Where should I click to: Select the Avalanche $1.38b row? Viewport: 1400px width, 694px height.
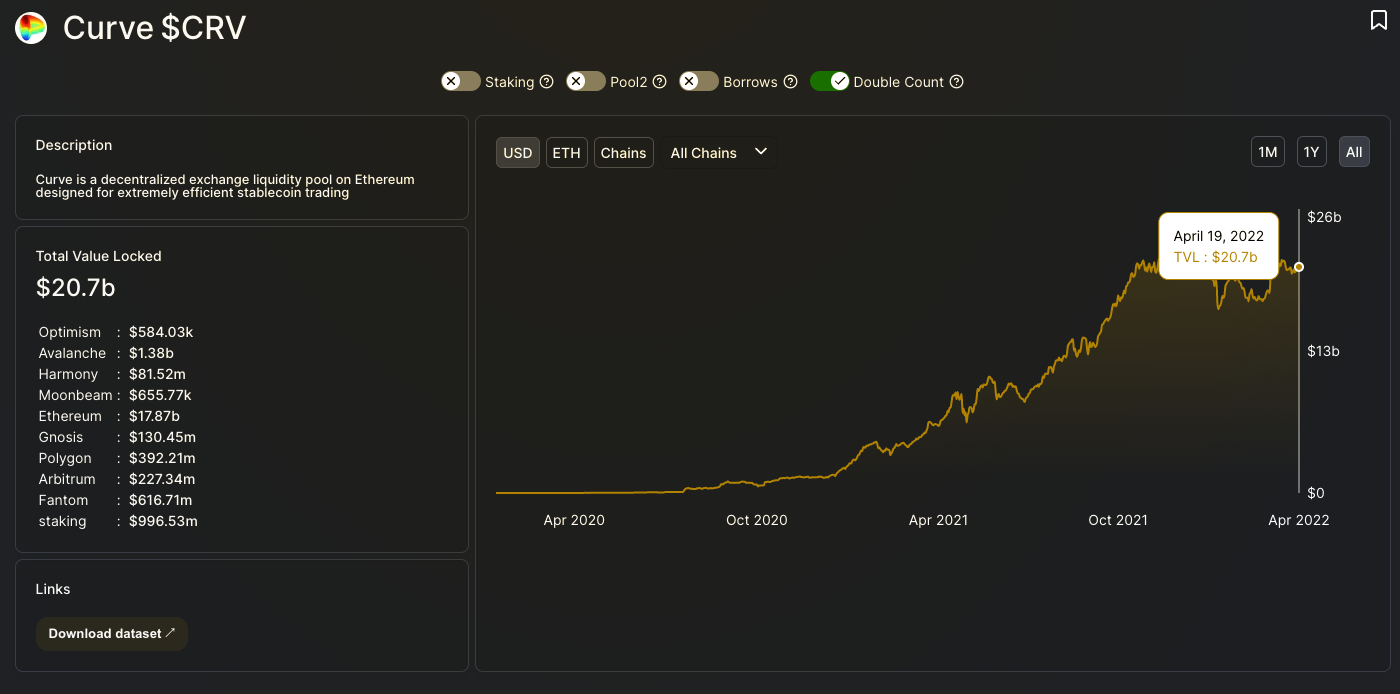click(105, 353)
